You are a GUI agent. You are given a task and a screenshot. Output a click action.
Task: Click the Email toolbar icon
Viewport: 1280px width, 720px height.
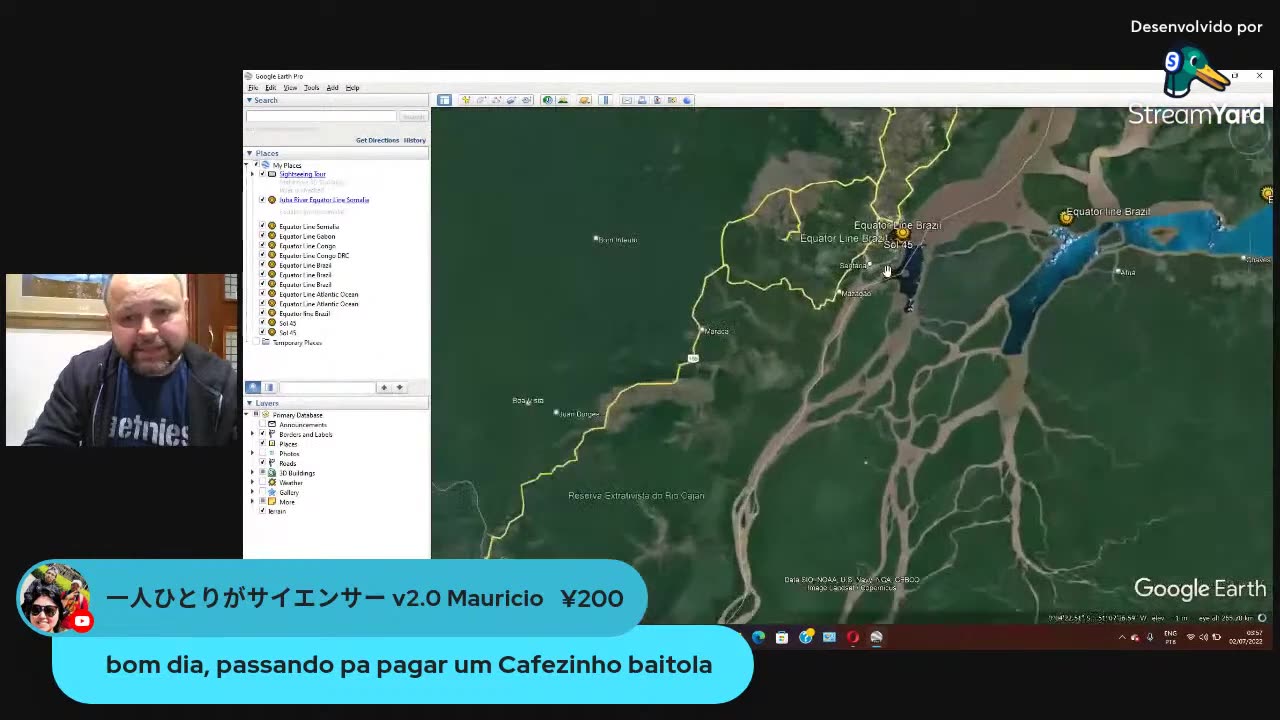pyautogui.click(x=627, y=100)
